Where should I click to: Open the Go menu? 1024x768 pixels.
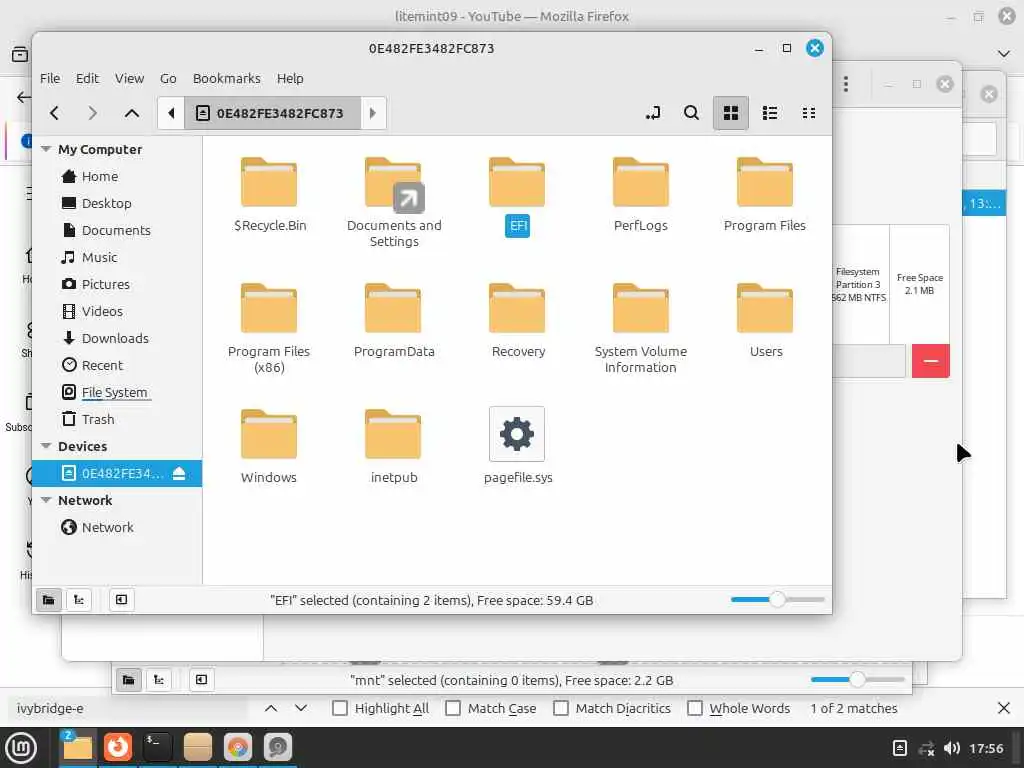click(168, 78)
